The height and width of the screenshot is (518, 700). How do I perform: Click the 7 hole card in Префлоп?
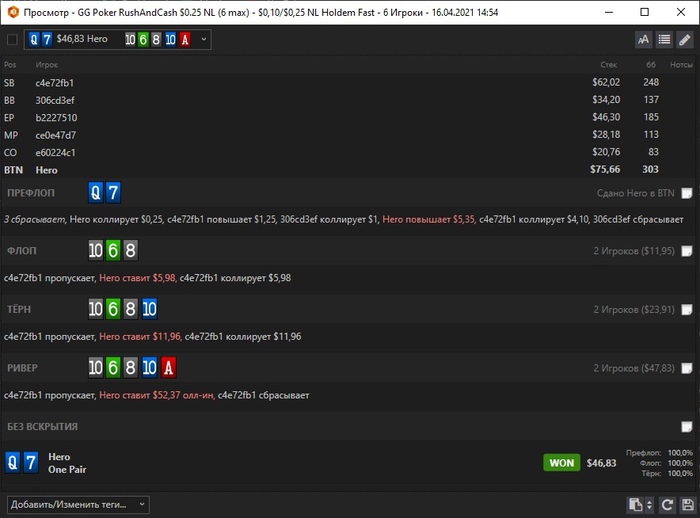pyautogui.click(x=113, y=192)
